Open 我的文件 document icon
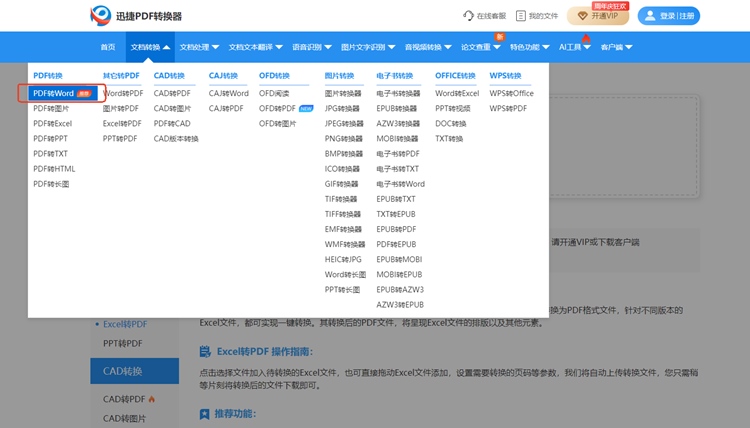The height and width of the screenshot is (428, 750). [x=520, y=16]
